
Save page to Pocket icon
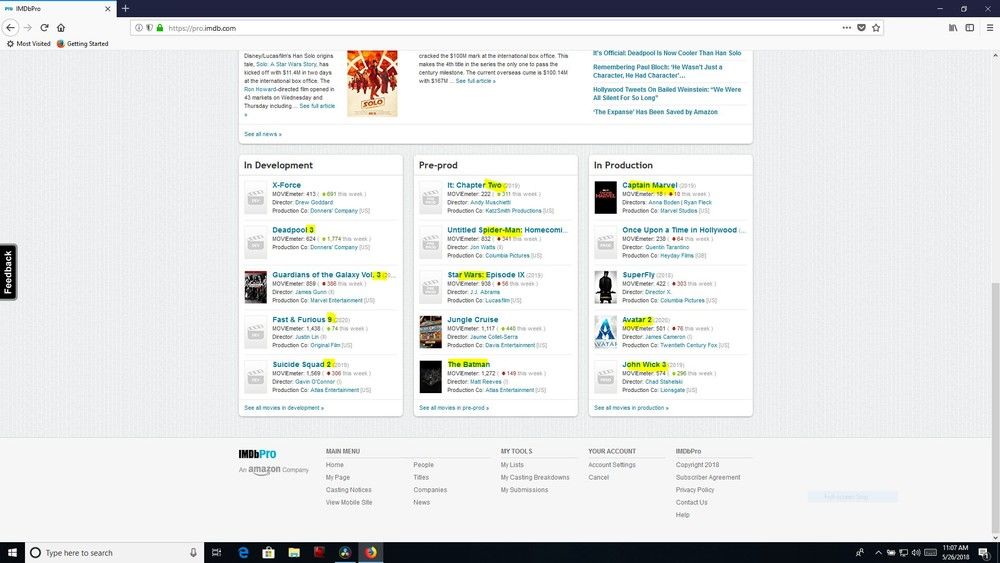tap(861, 27)
